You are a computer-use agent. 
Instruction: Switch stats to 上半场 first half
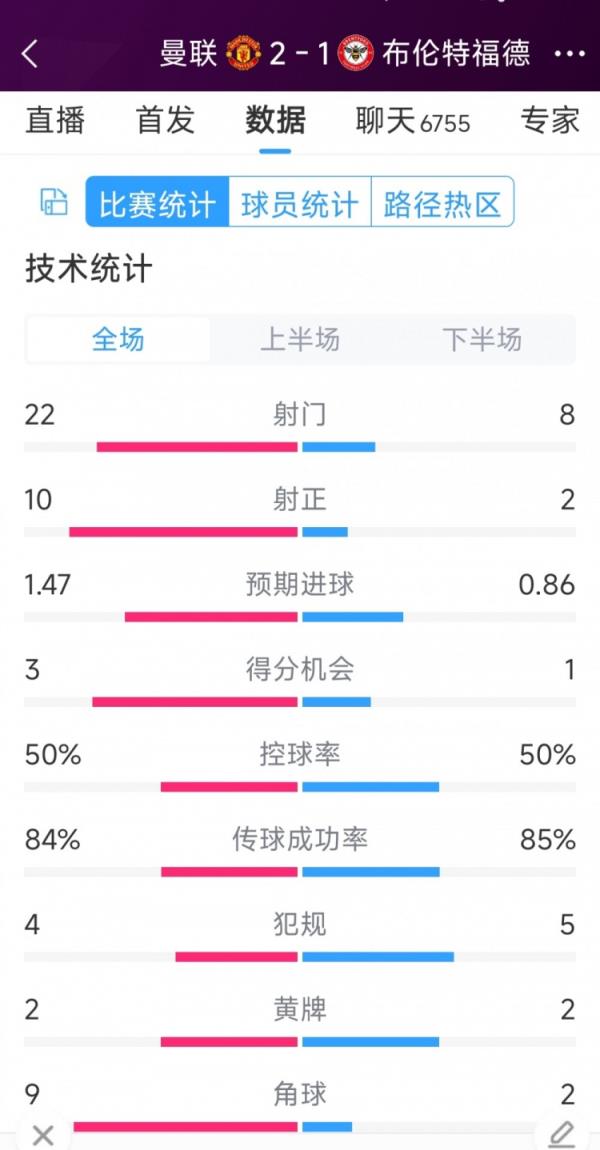[x=299, y=340]
